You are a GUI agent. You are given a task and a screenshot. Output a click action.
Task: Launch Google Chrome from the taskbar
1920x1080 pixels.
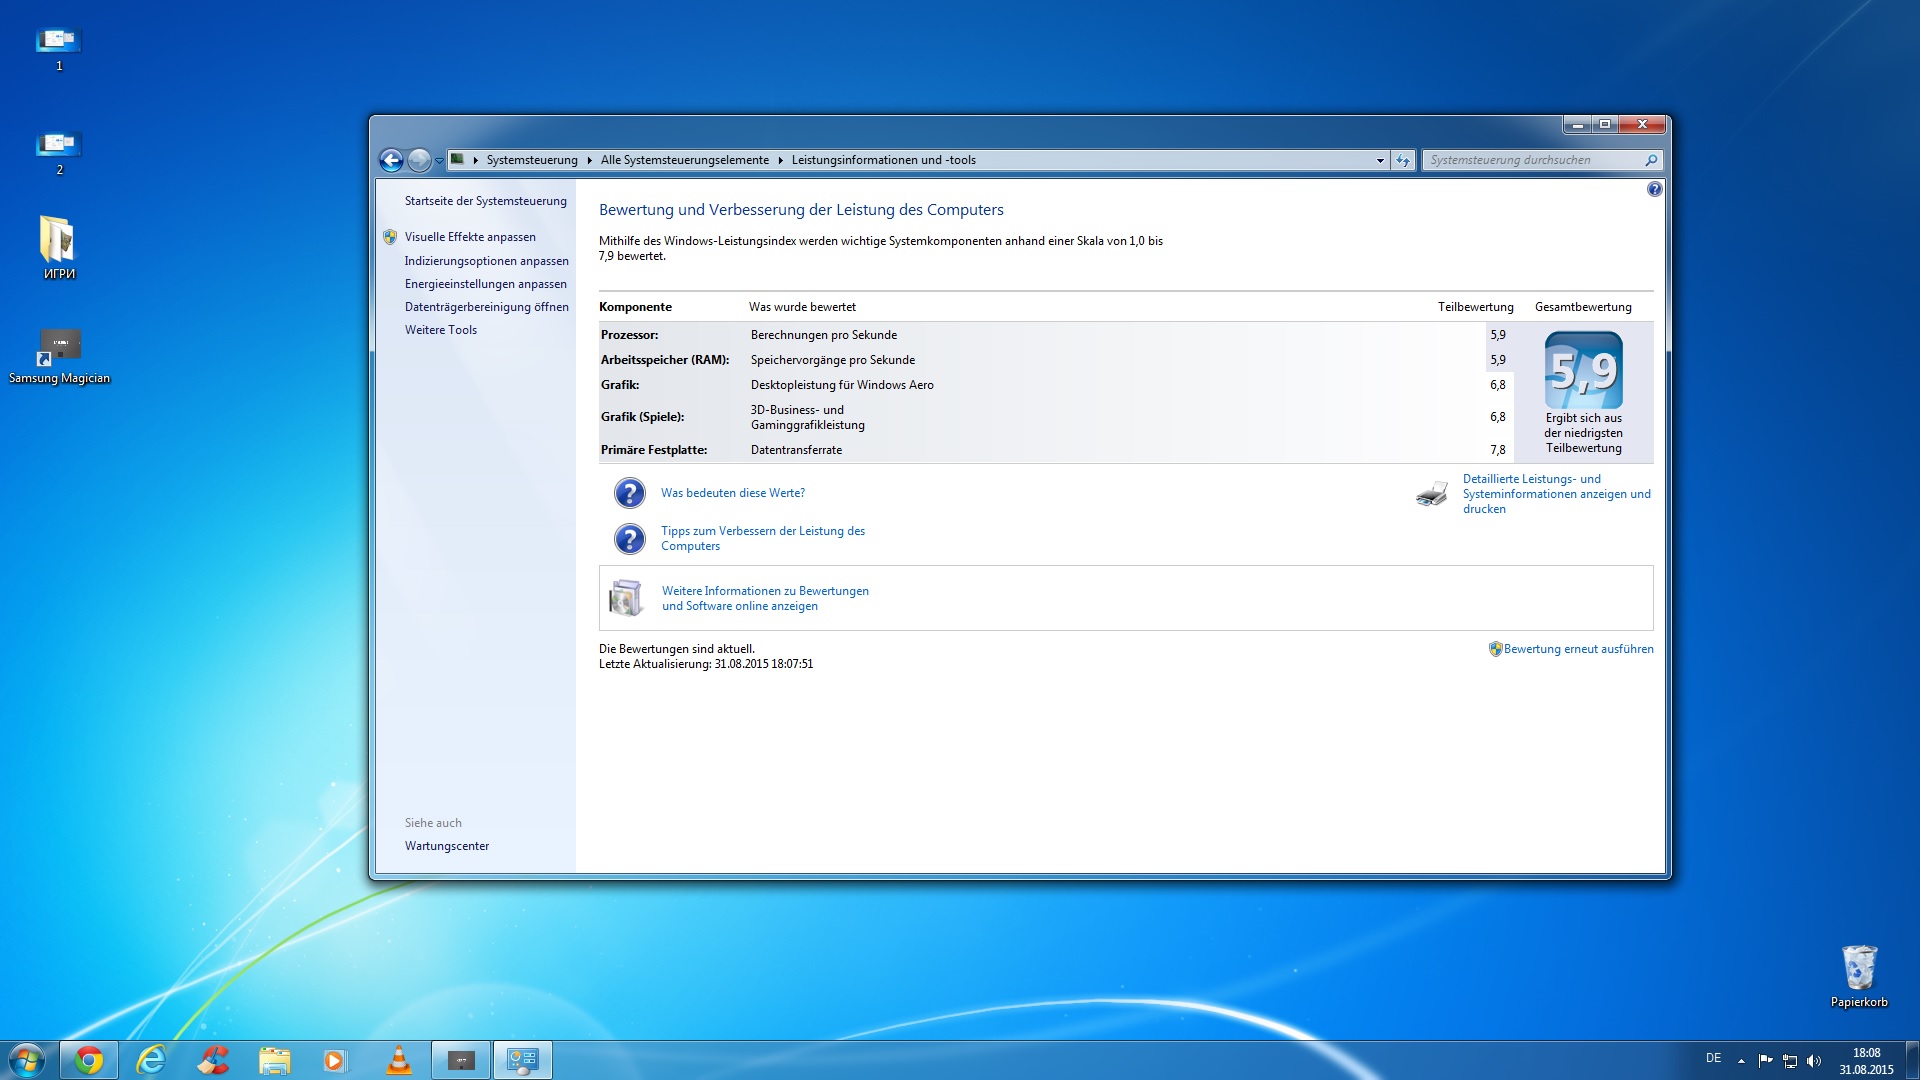(89, 1060)
